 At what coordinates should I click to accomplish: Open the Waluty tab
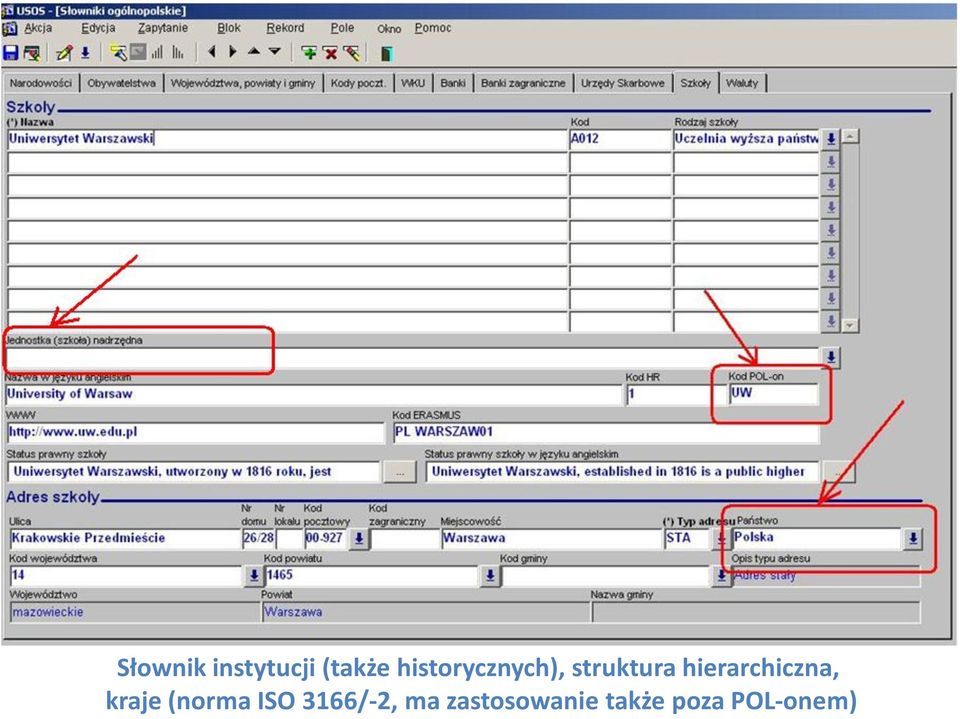[x=742, y=83]
